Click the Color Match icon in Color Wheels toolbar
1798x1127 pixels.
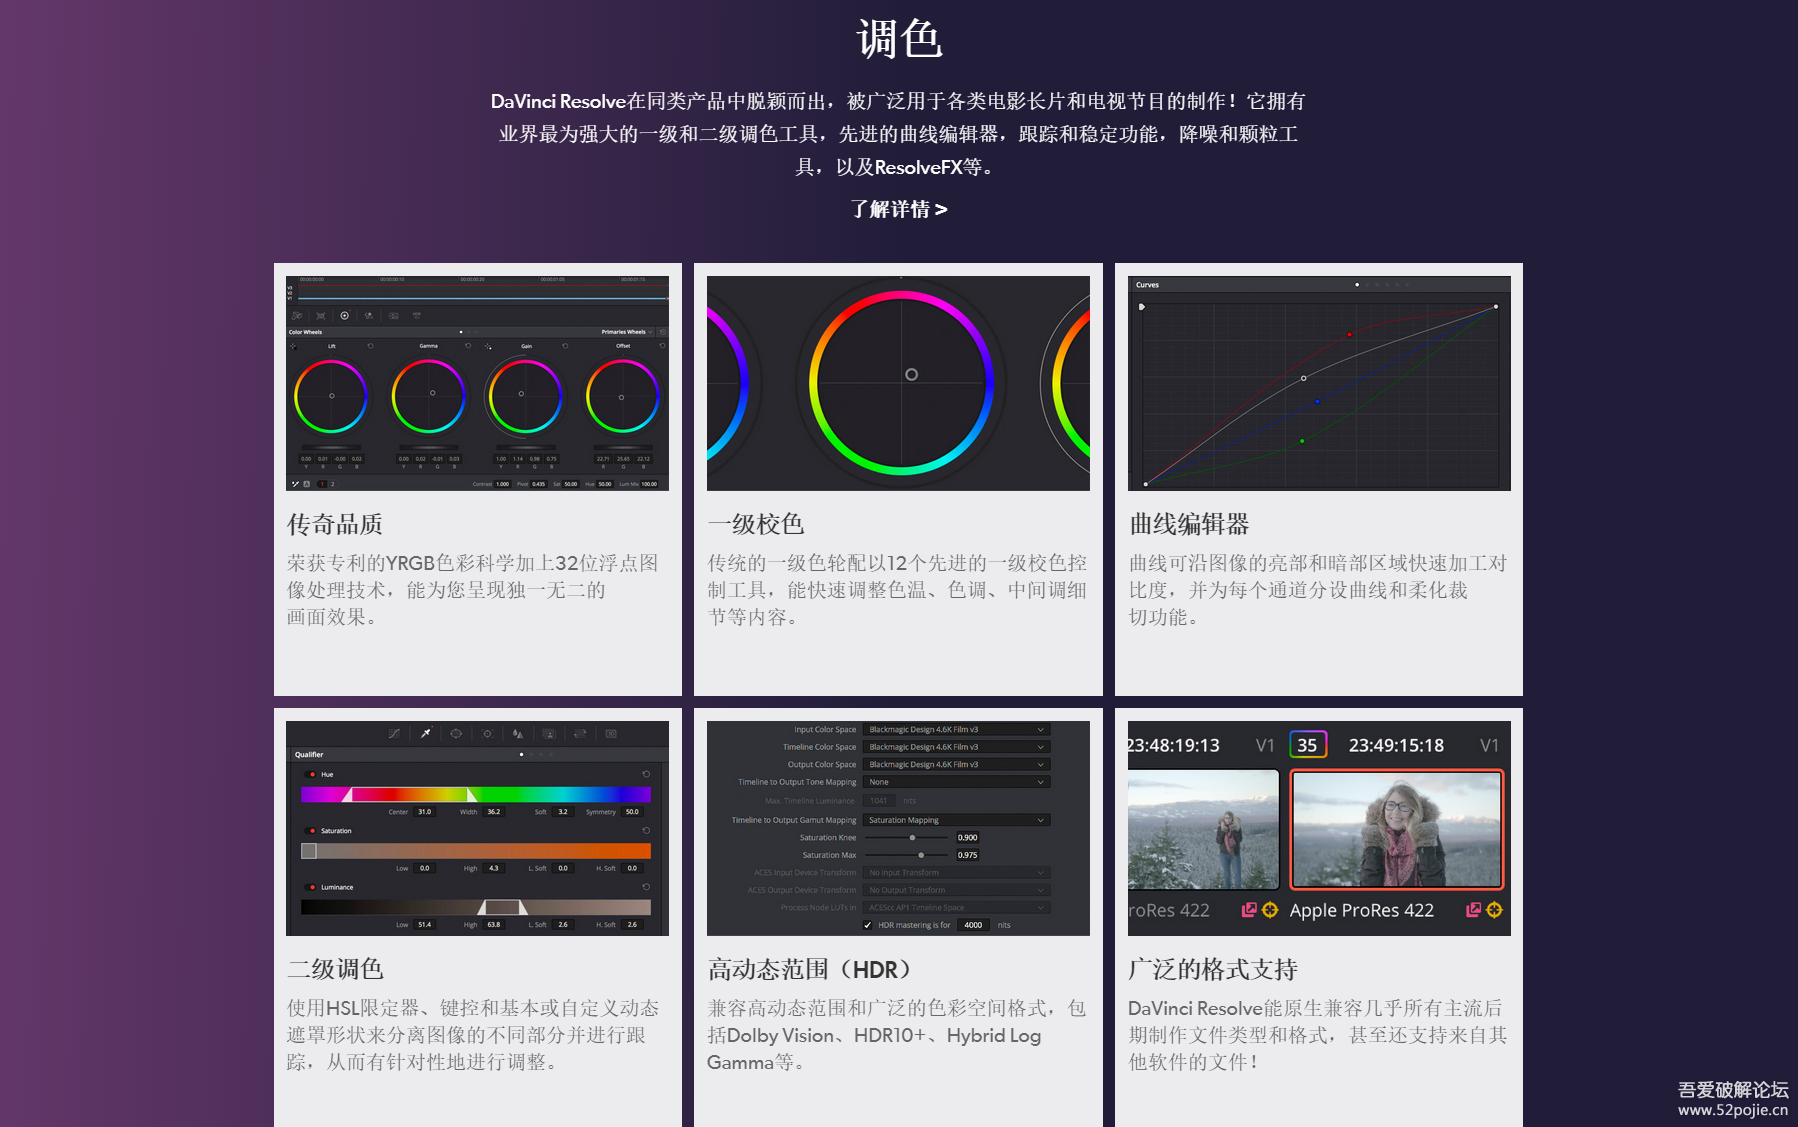321,315
